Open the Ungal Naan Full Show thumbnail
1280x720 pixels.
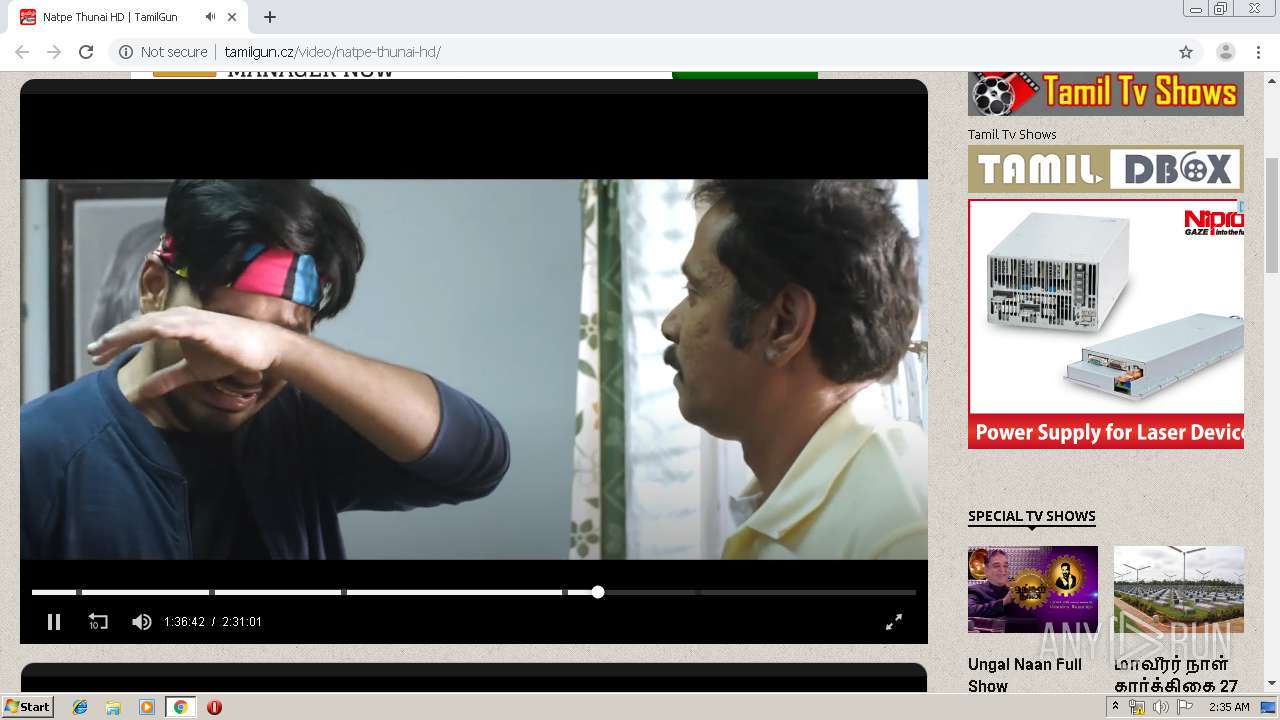[1033, 589]
